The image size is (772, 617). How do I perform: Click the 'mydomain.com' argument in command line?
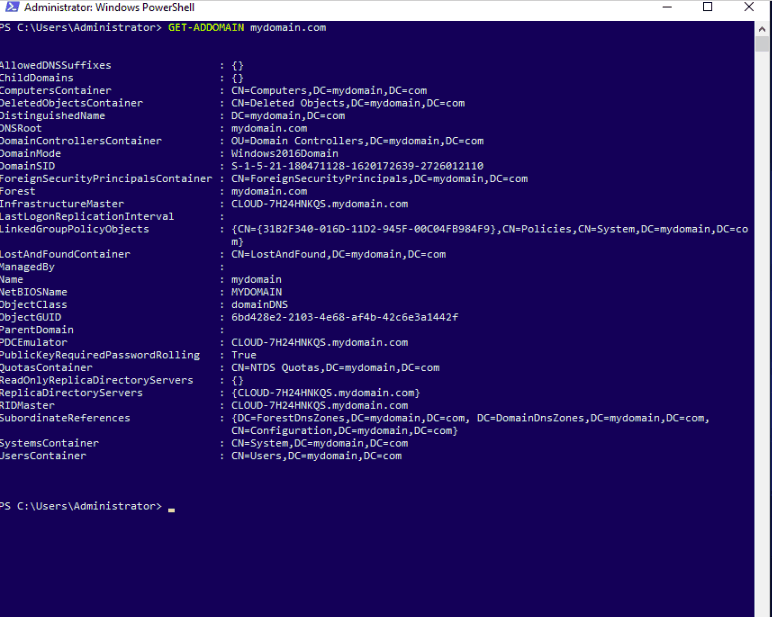288,28
